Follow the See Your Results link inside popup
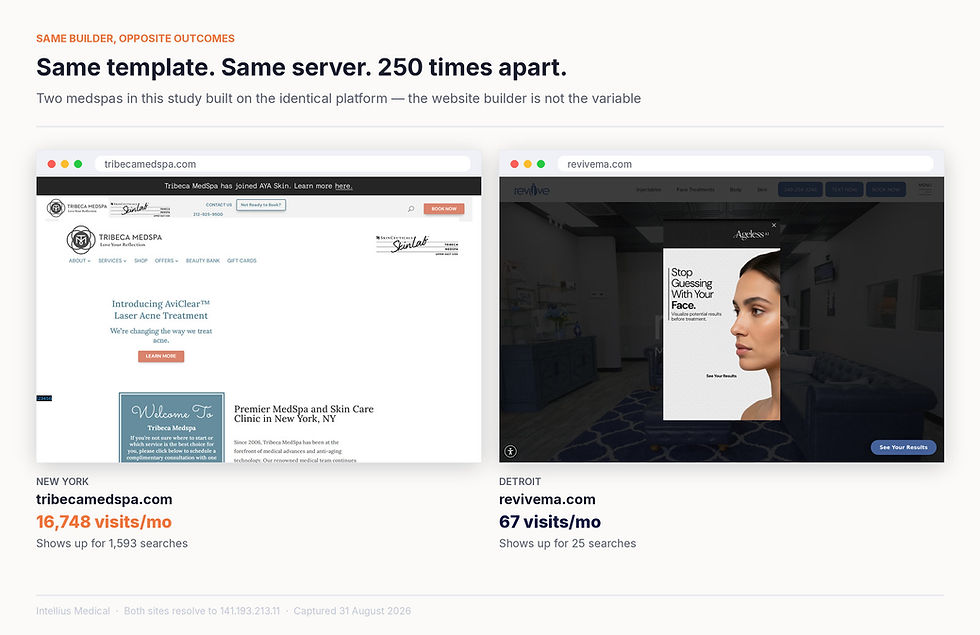 point(721,376)
